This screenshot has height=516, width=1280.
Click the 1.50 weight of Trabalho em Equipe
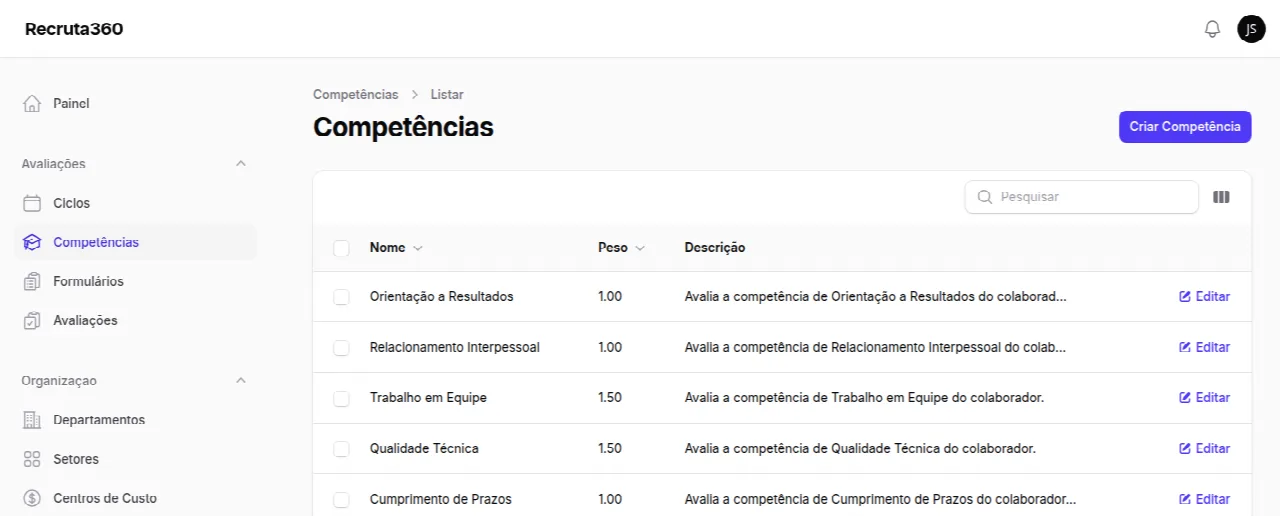pos(610,397)
